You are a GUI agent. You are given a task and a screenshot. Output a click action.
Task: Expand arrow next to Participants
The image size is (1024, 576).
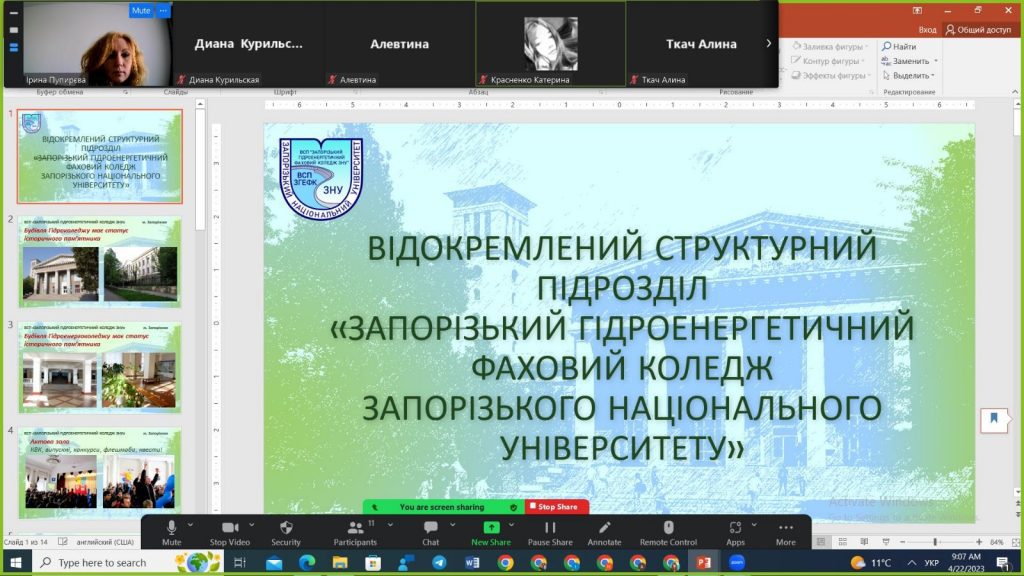tap(390, 524)
